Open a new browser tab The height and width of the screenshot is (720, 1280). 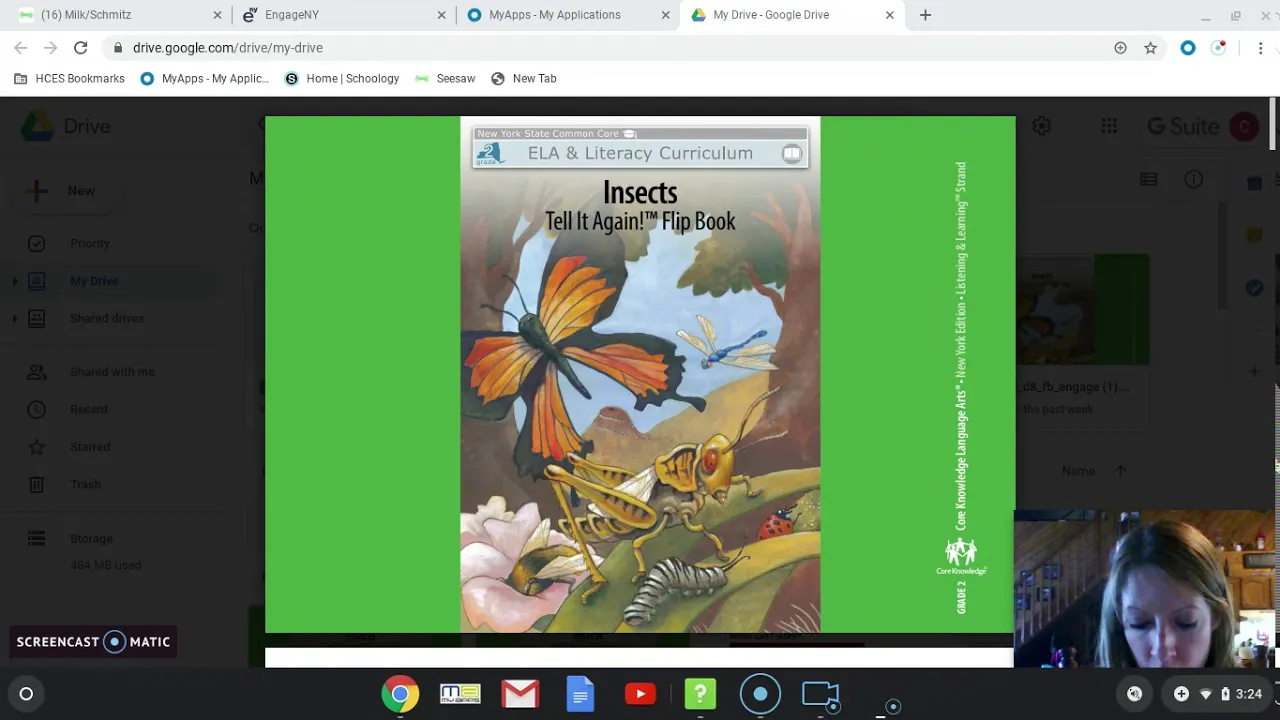click(x=925, y=15)
